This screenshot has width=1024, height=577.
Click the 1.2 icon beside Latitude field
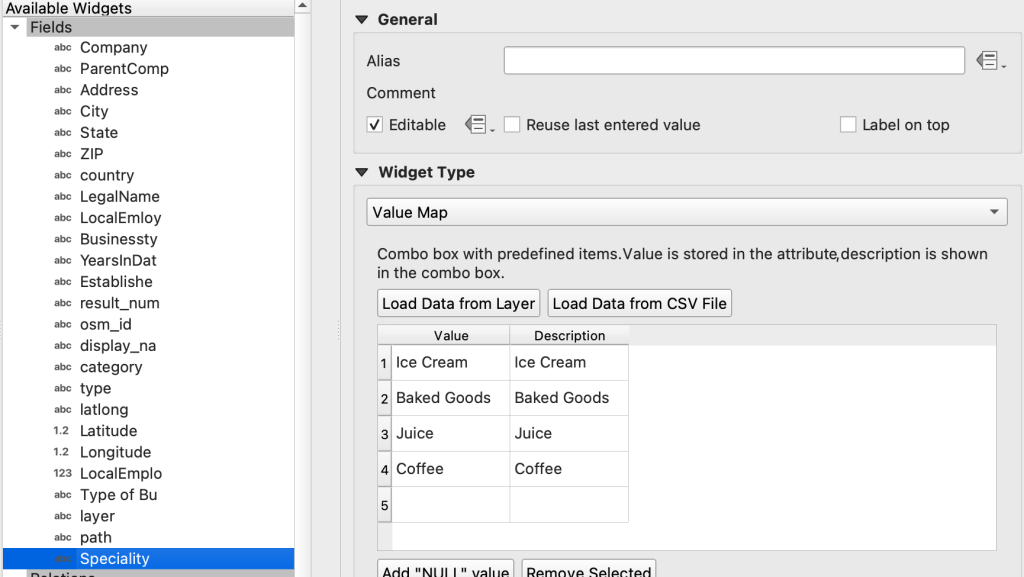click(x=62, y=431)
